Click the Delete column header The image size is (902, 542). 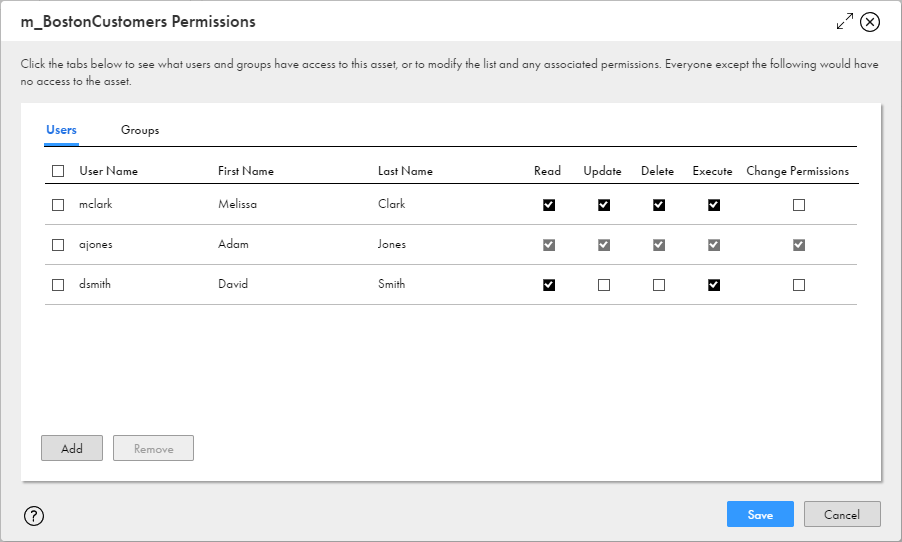click(x=658, y=171)
